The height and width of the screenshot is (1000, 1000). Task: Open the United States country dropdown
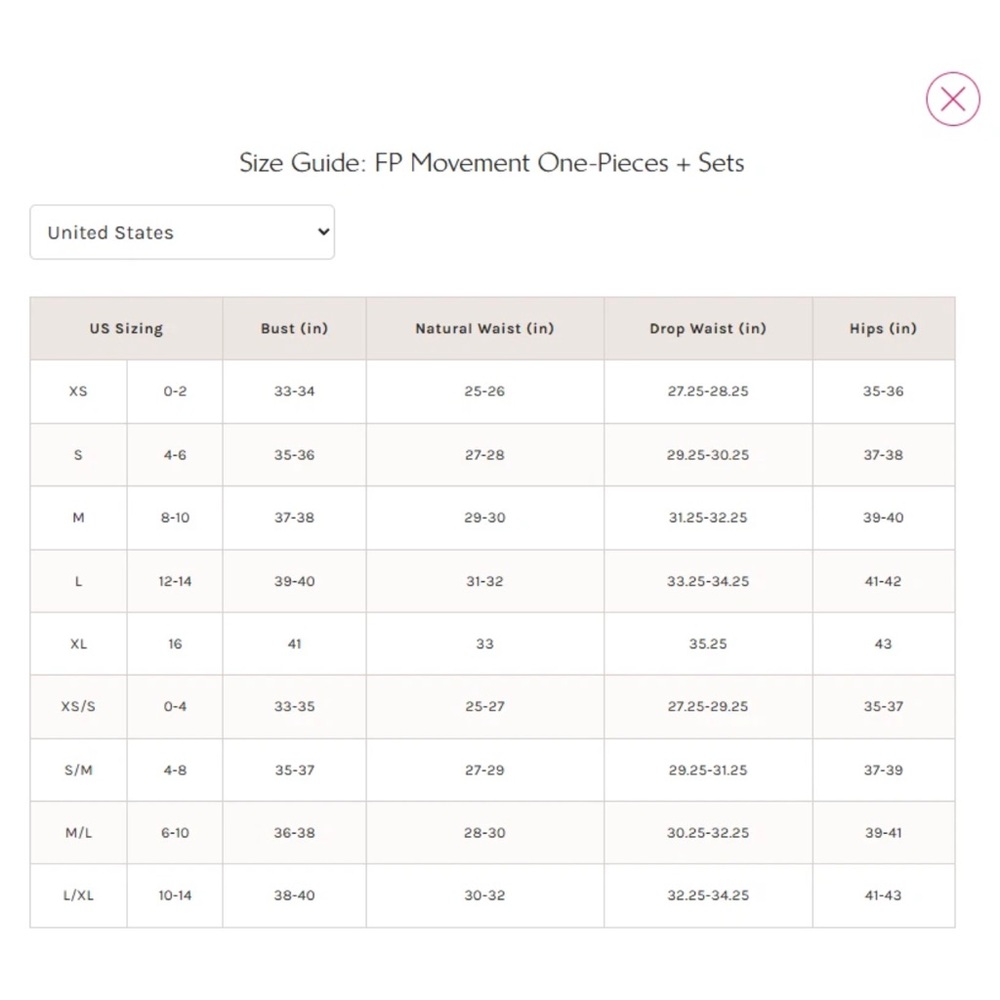pos(182,232)
